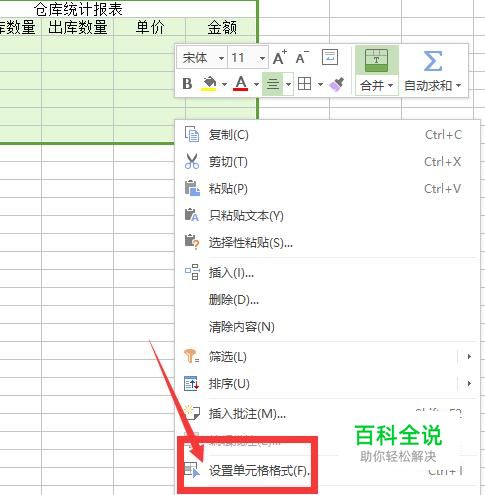Choose 复制(C) from context menu
The image size is (485, 495).
[x=327, y=135]
